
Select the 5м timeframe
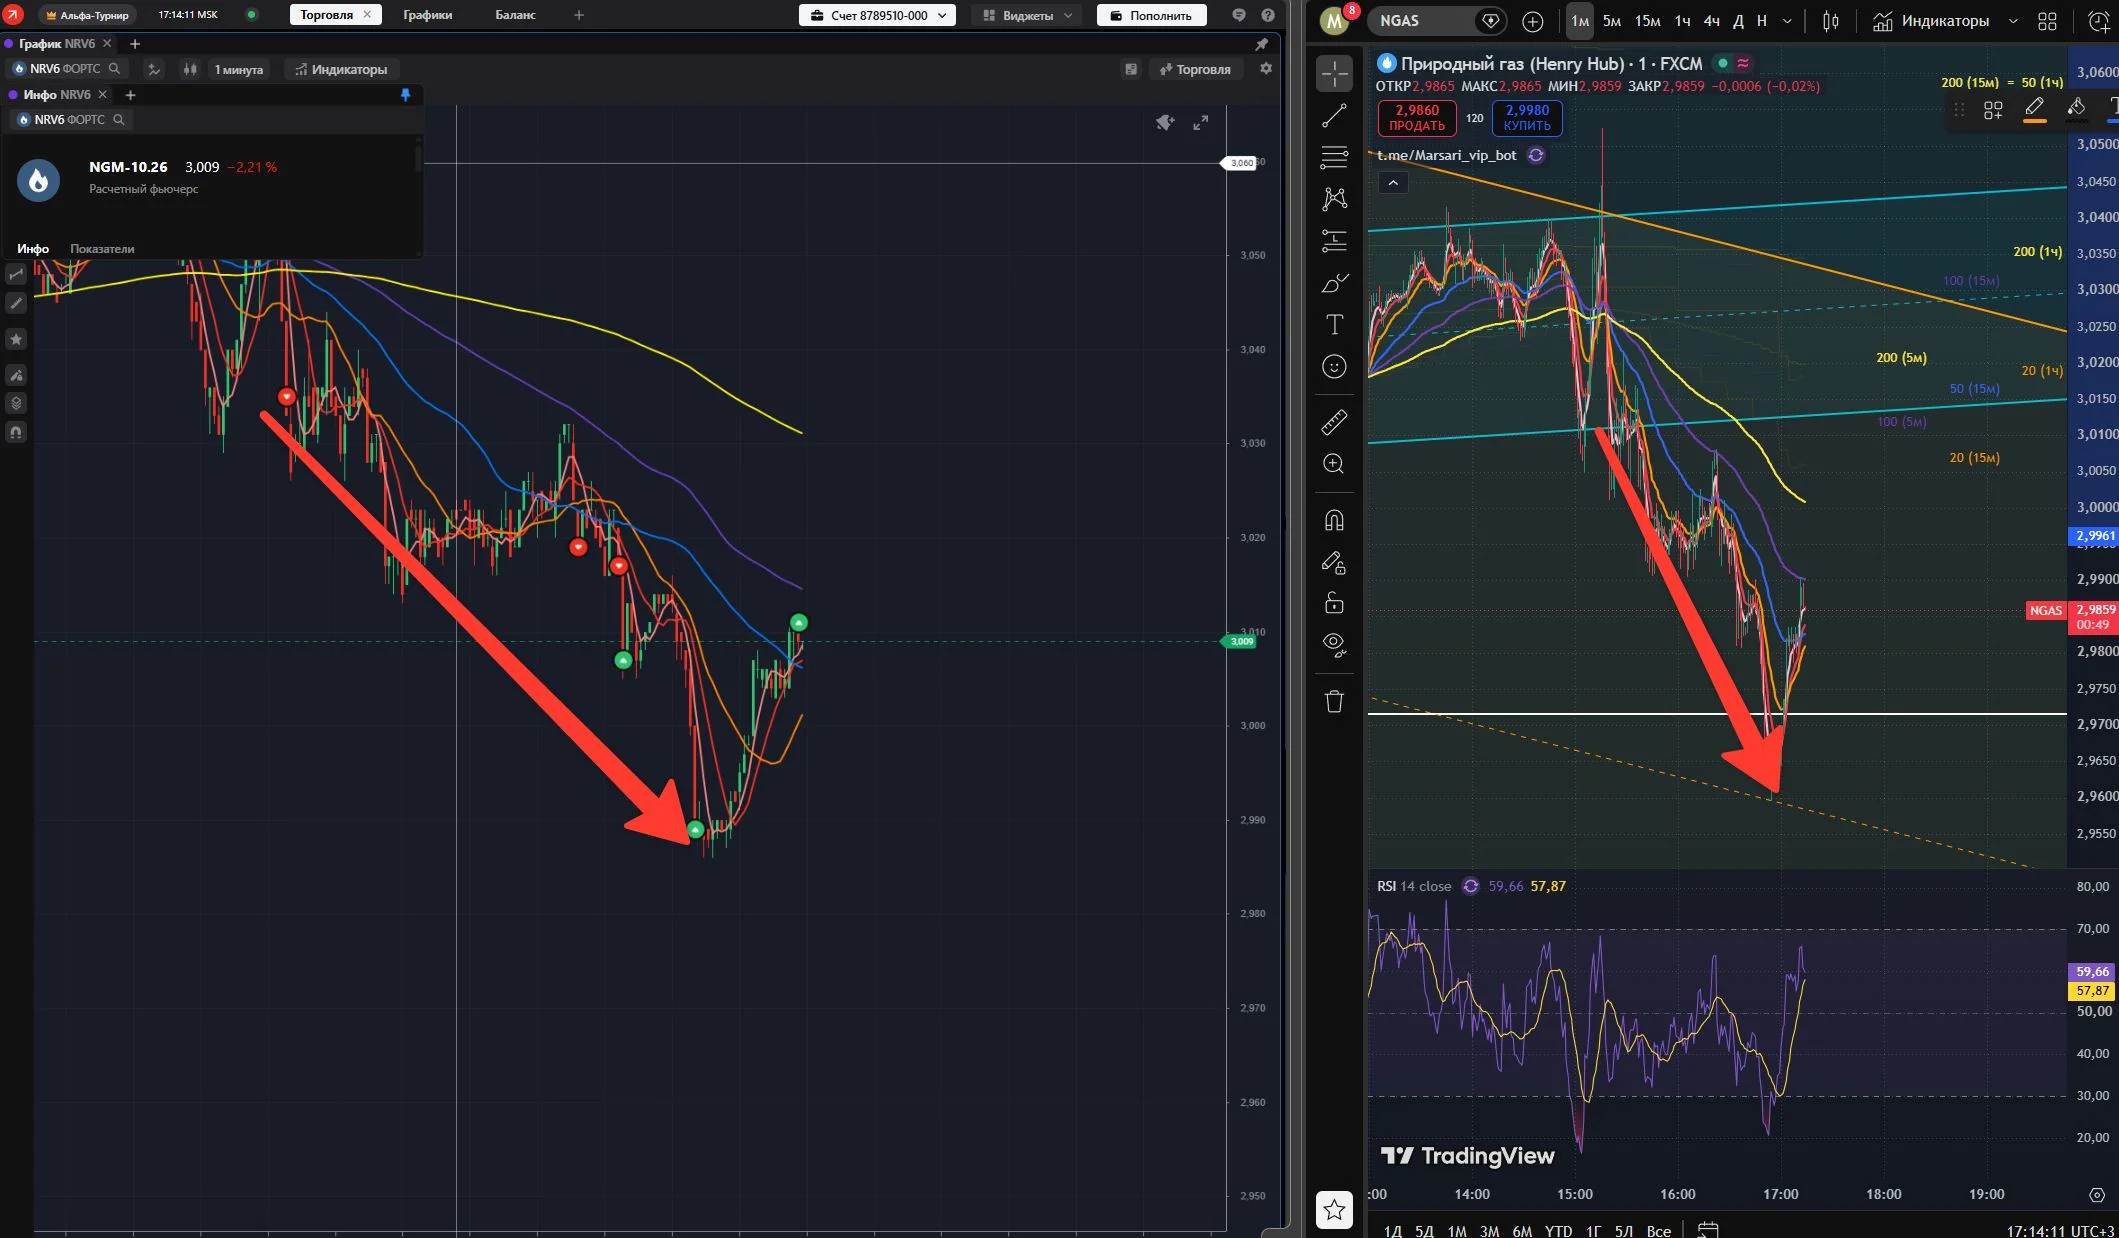[1612, 21]
